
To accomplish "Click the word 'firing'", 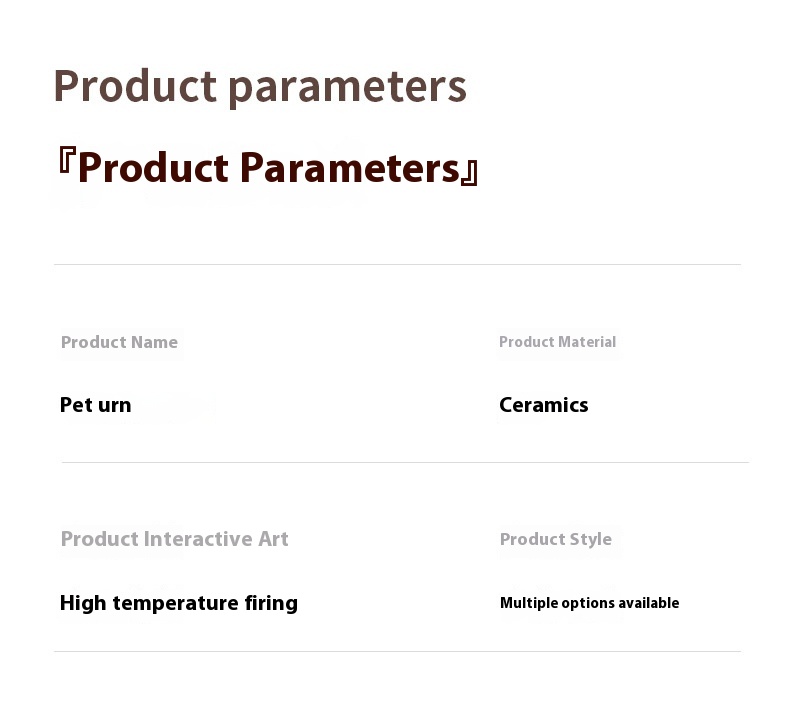I will pyautogui.click(x=271, y=604).
